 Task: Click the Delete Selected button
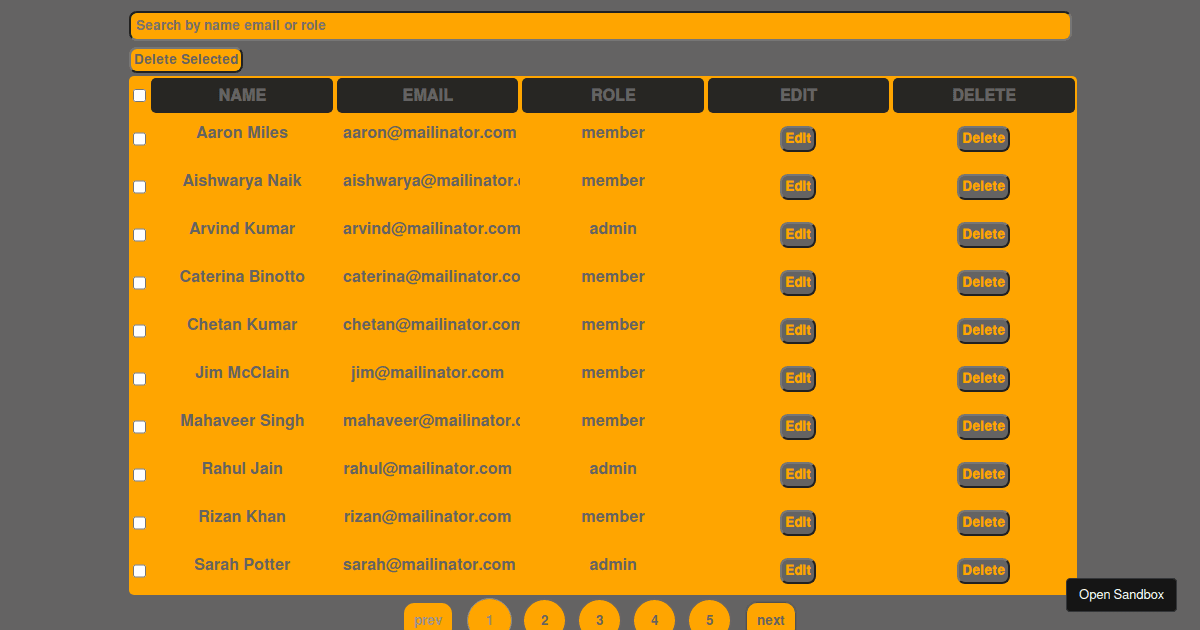pos(185,59)
